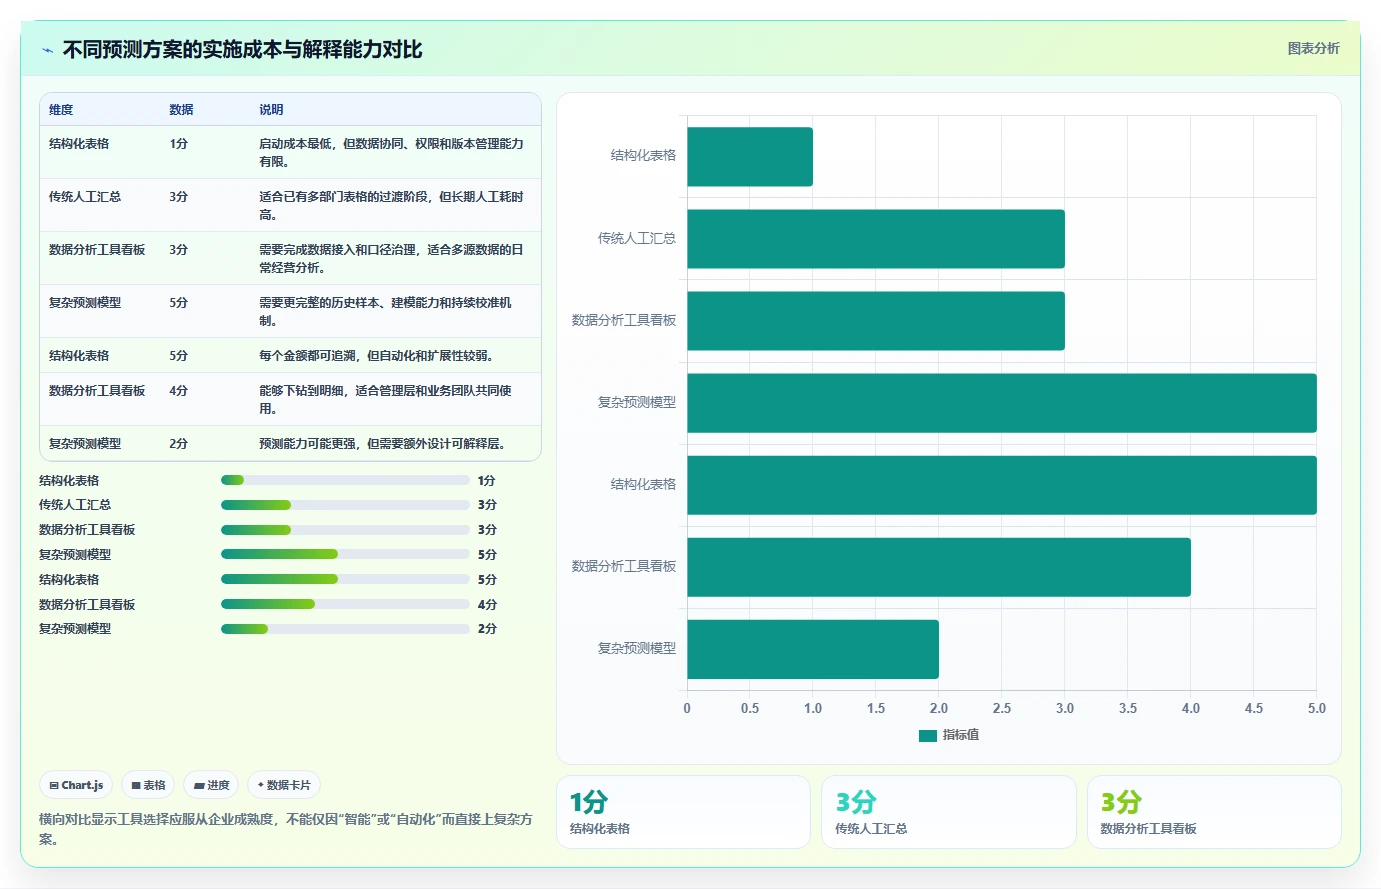Click the table description starting 需要完成数据接入
This screenshot has width=1381, height=889.
(392, 259)
